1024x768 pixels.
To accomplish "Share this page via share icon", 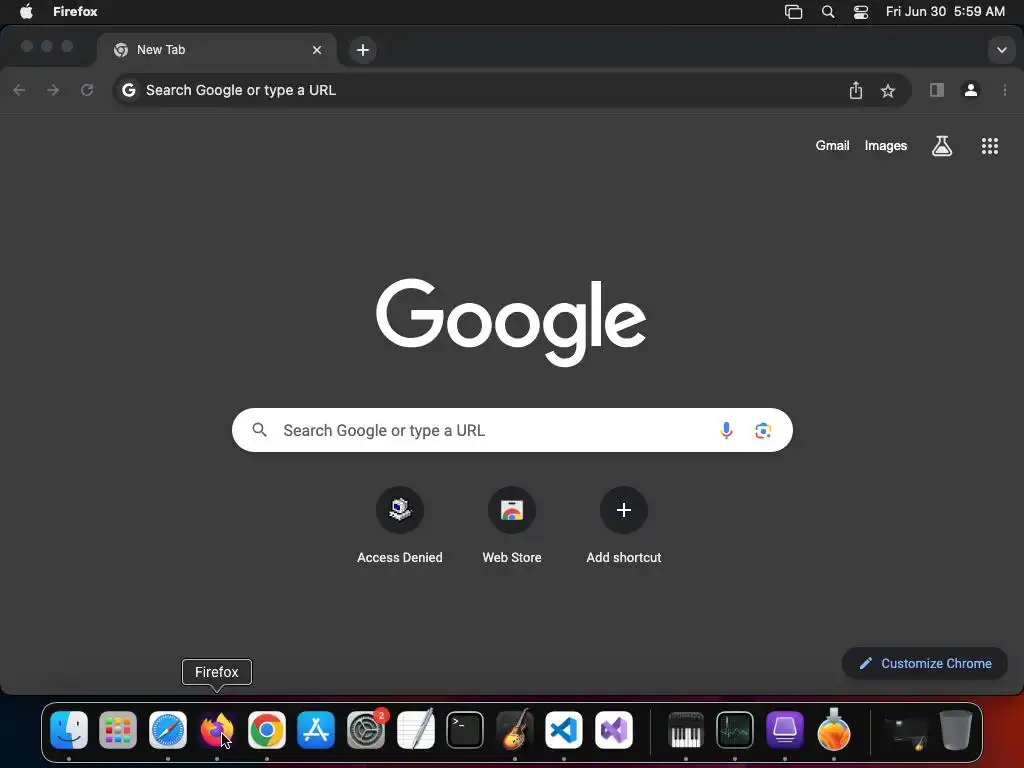I will pyautogui.click(x=856, y=90).
